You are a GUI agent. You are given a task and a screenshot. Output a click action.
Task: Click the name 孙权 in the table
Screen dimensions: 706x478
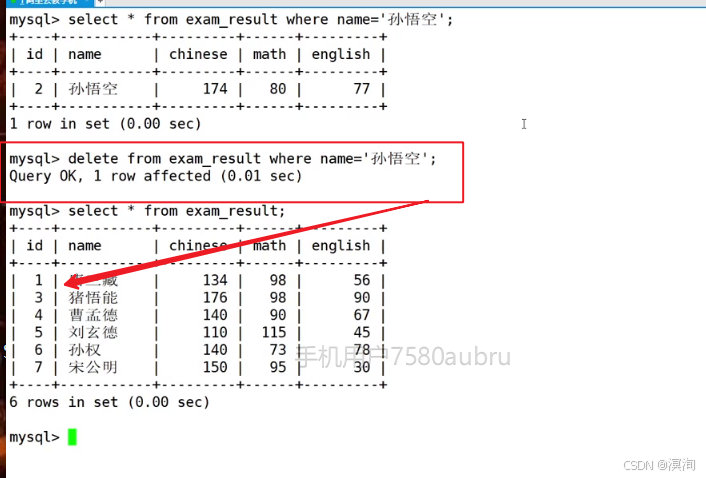(x=84, y=350)
